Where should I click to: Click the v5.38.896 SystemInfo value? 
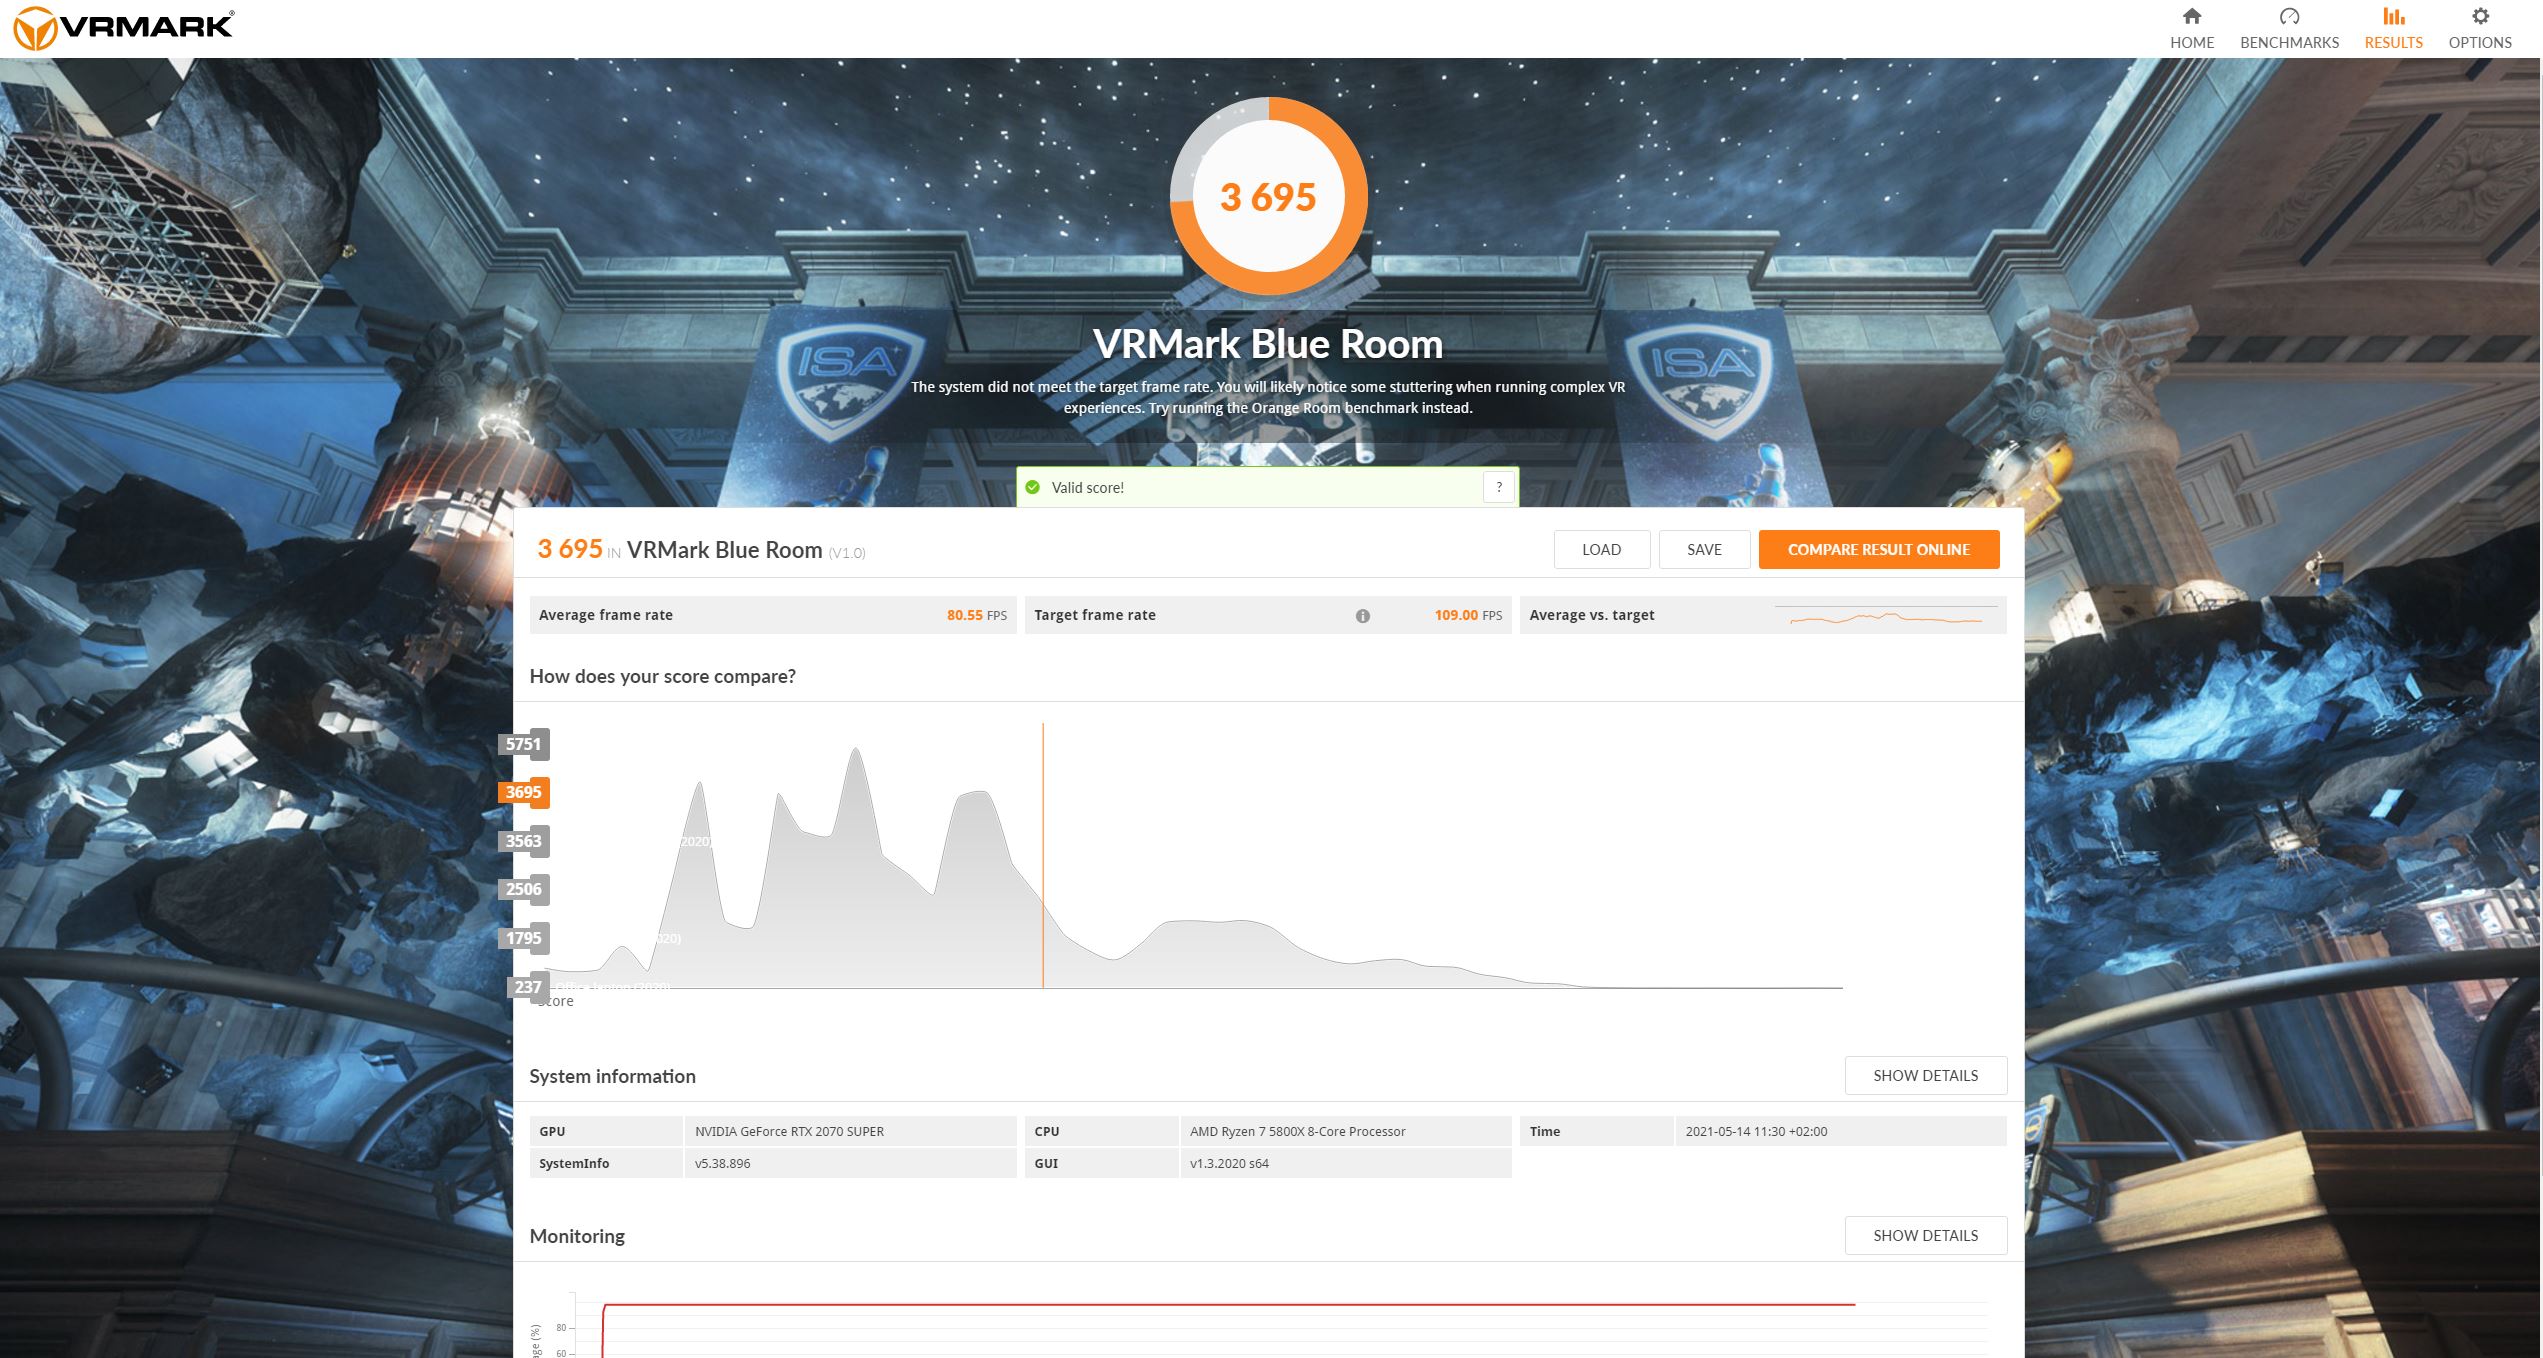722,1163
